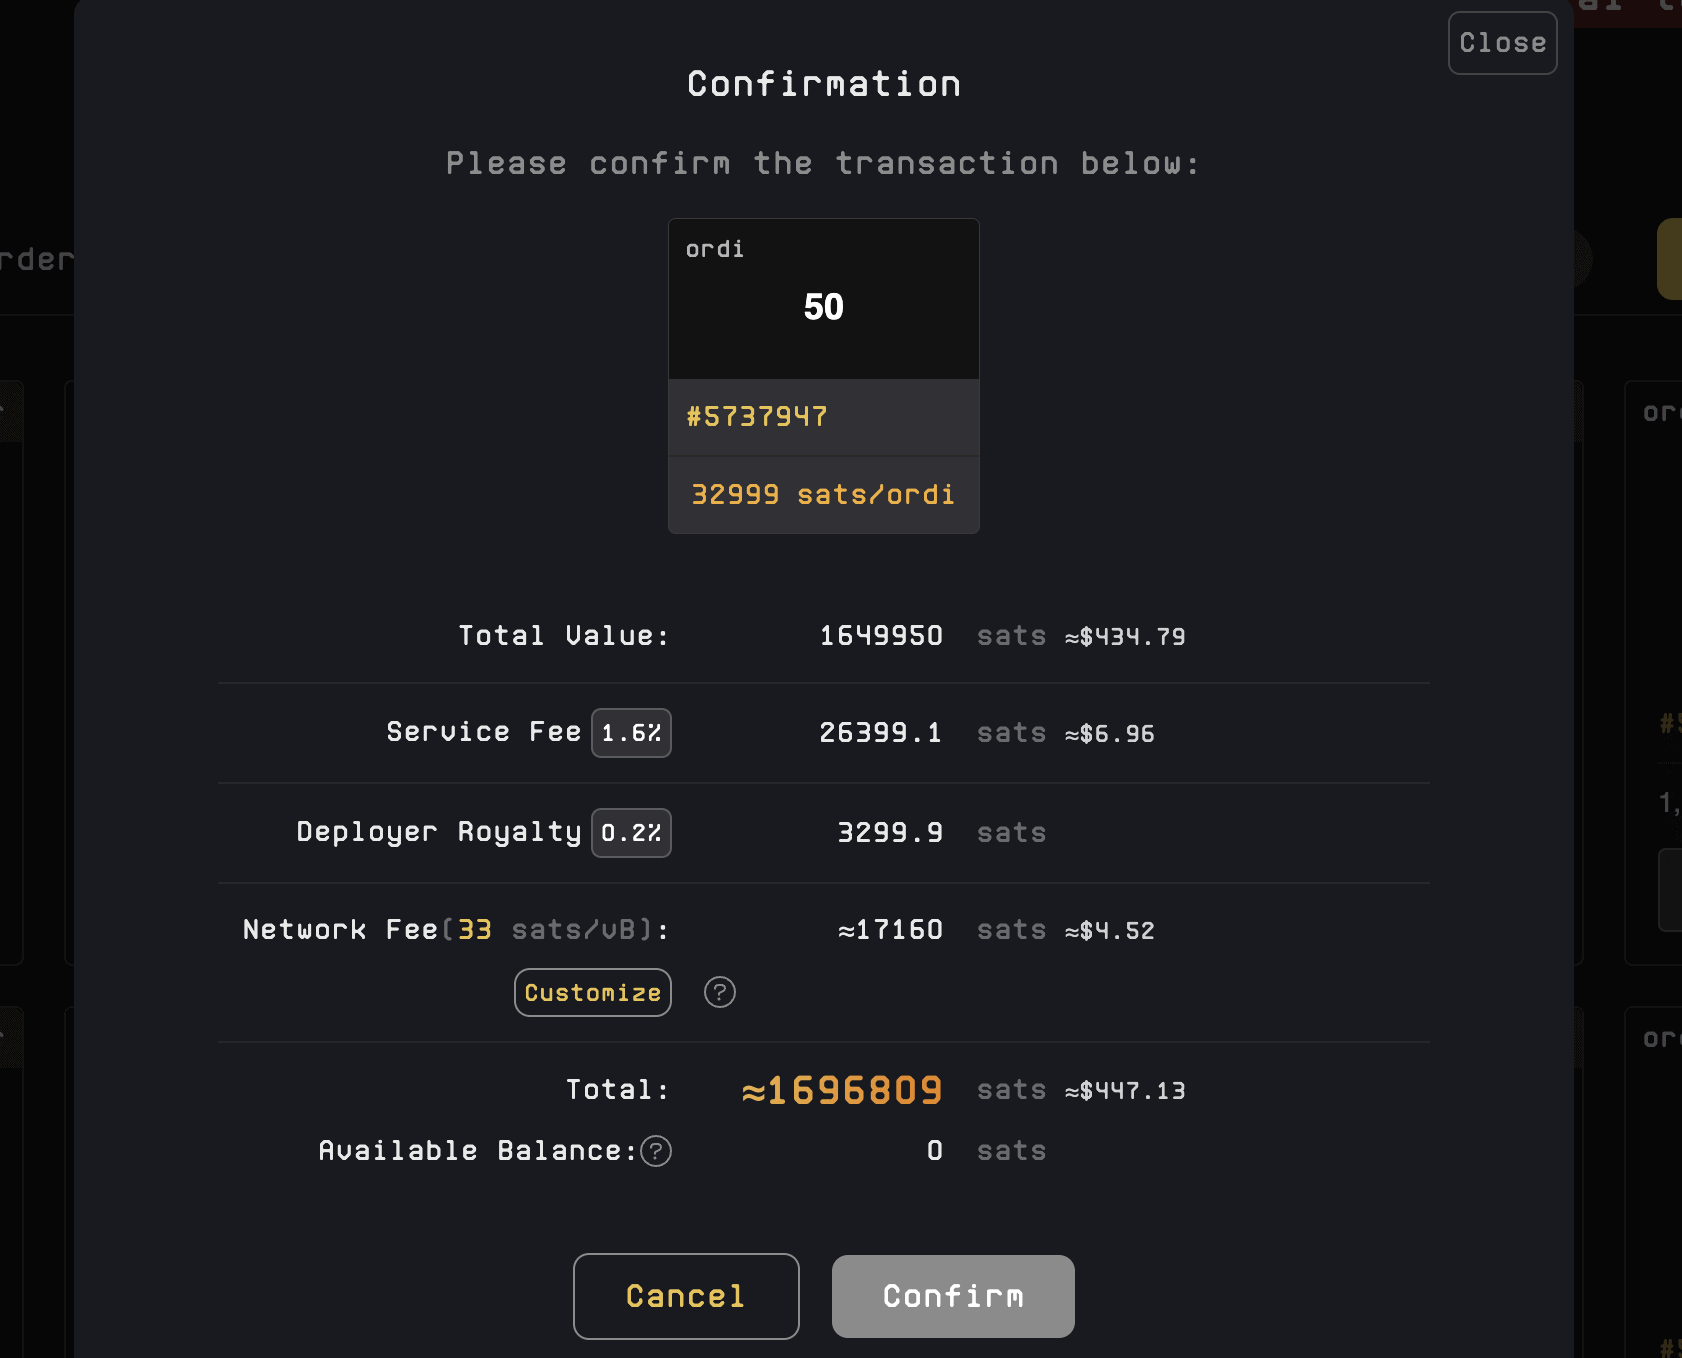Cancel the transaction

[x=686, y=1296]
